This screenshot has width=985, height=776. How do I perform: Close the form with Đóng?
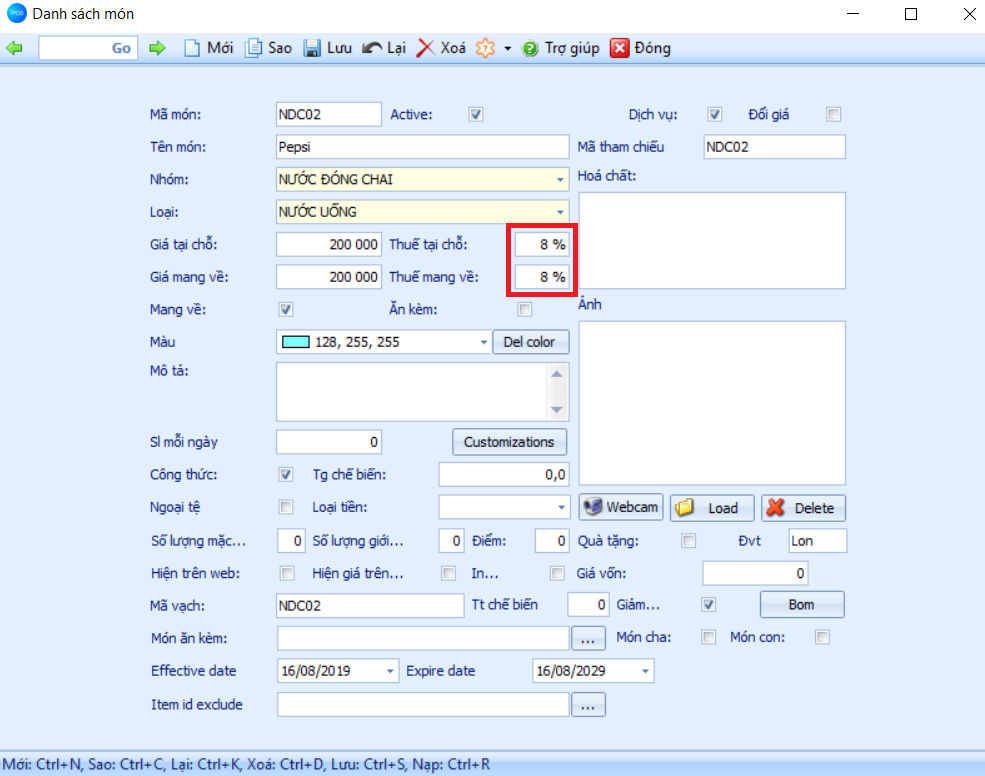point(641,48)
